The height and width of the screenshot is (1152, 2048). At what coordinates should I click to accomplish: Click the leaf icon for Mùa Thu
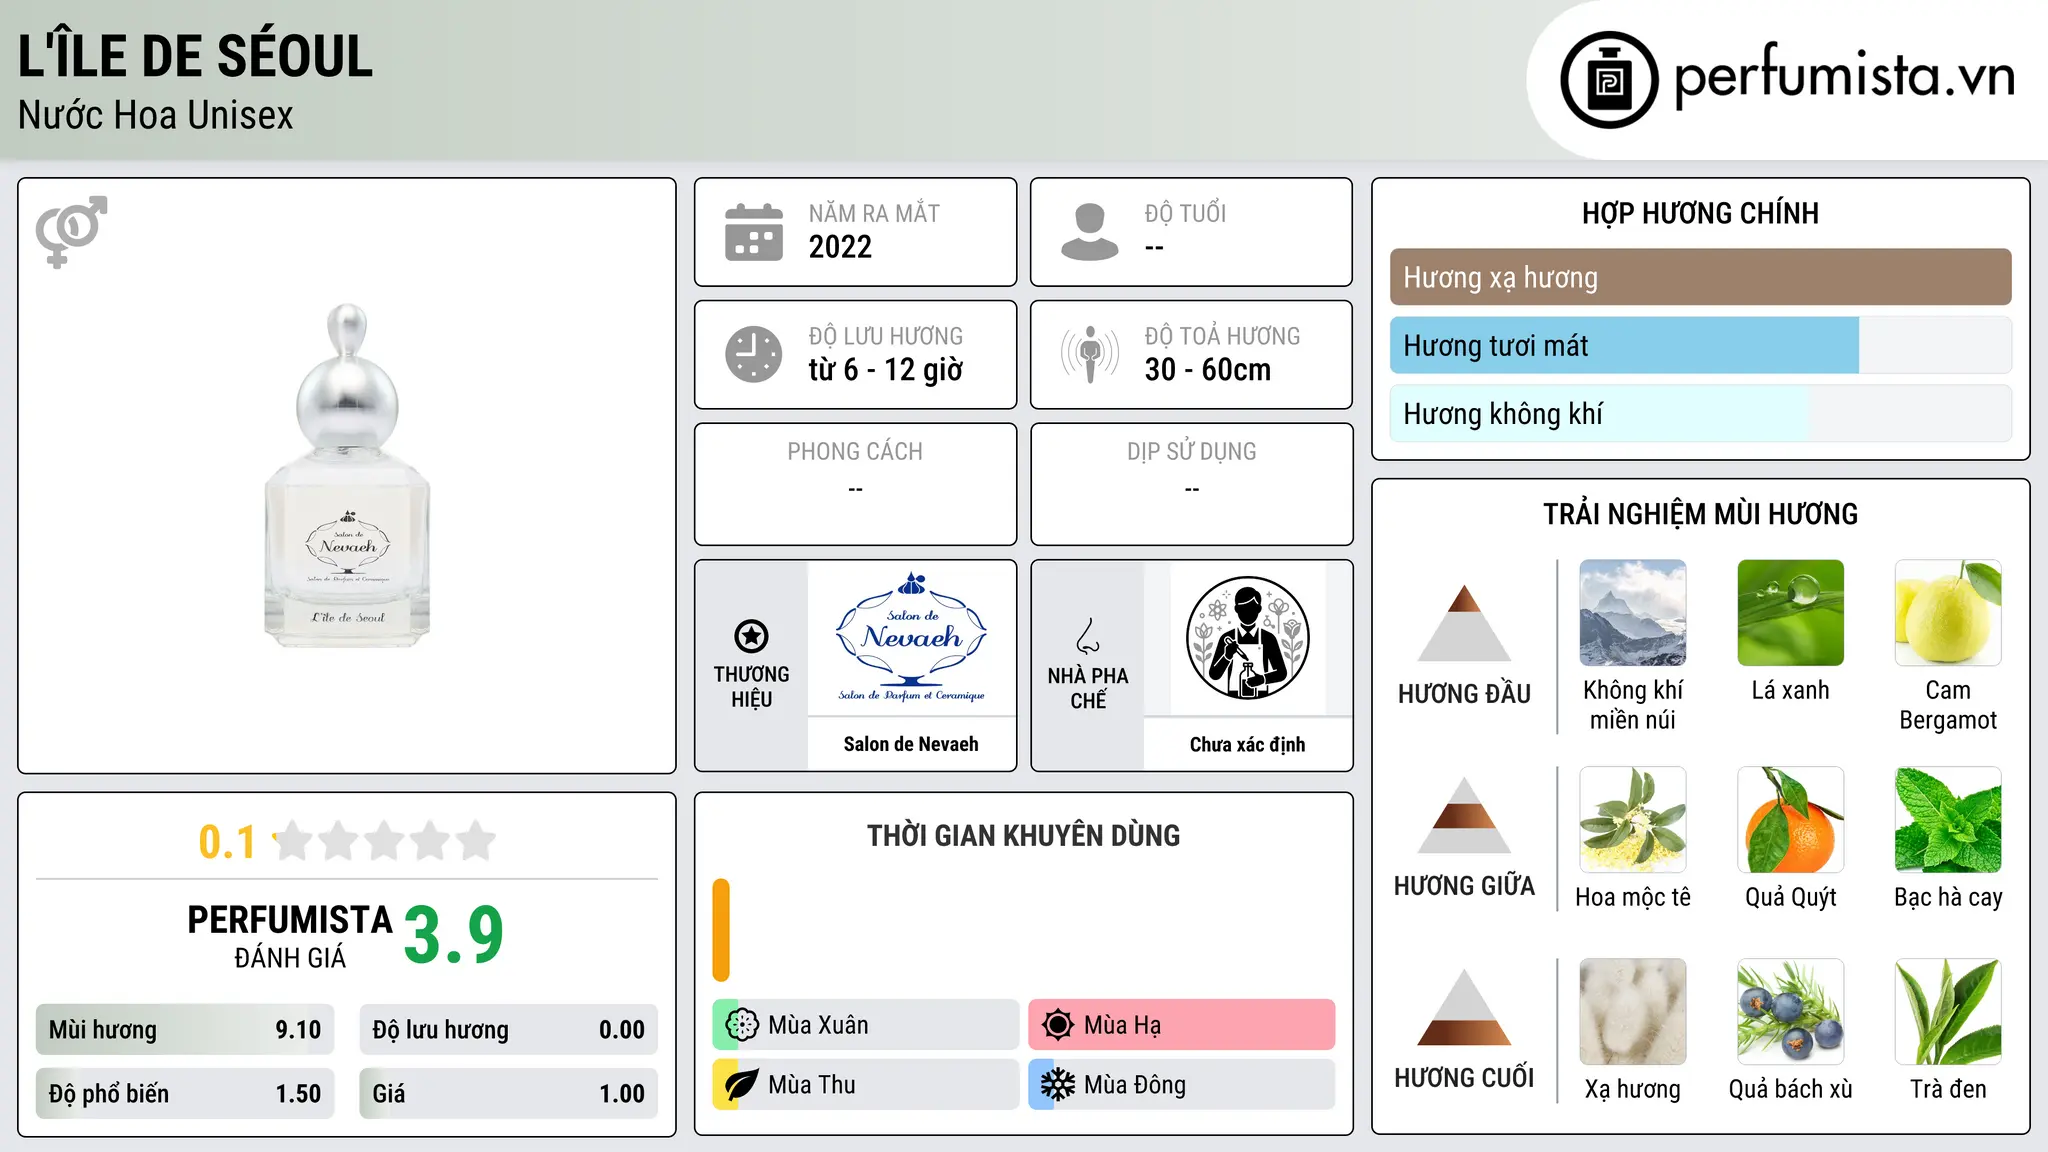click(742, 1085)
